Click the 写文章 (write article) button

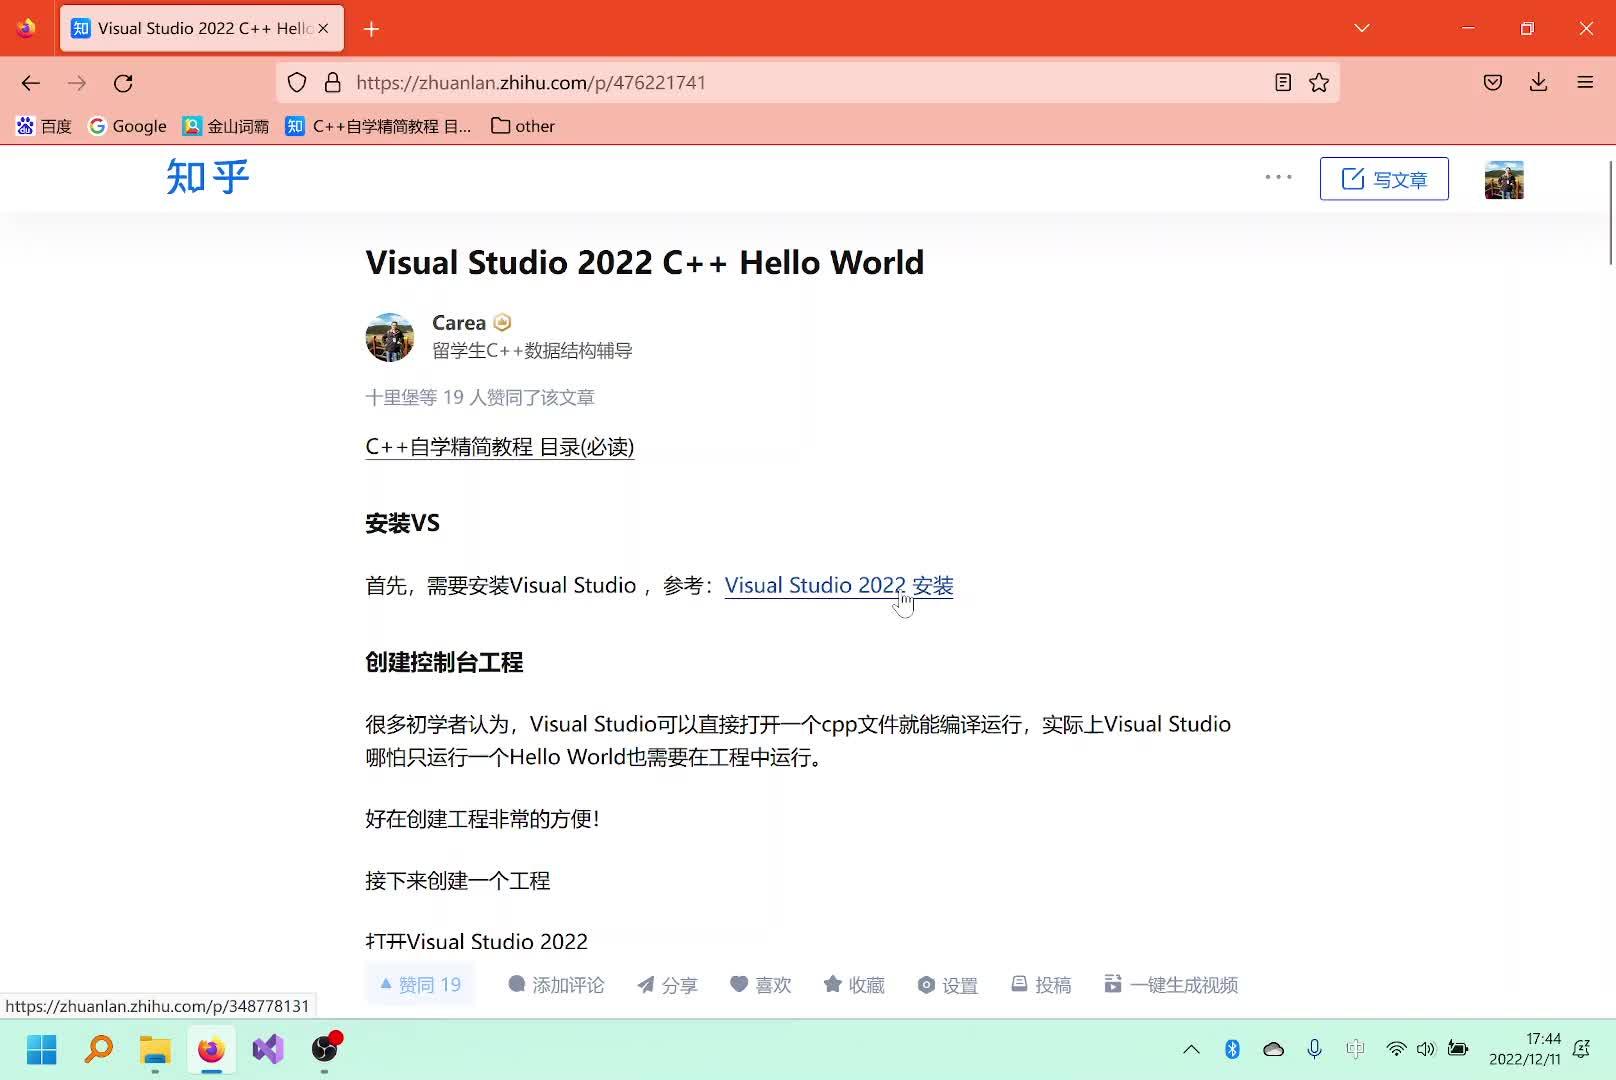tap(1384, 178)
